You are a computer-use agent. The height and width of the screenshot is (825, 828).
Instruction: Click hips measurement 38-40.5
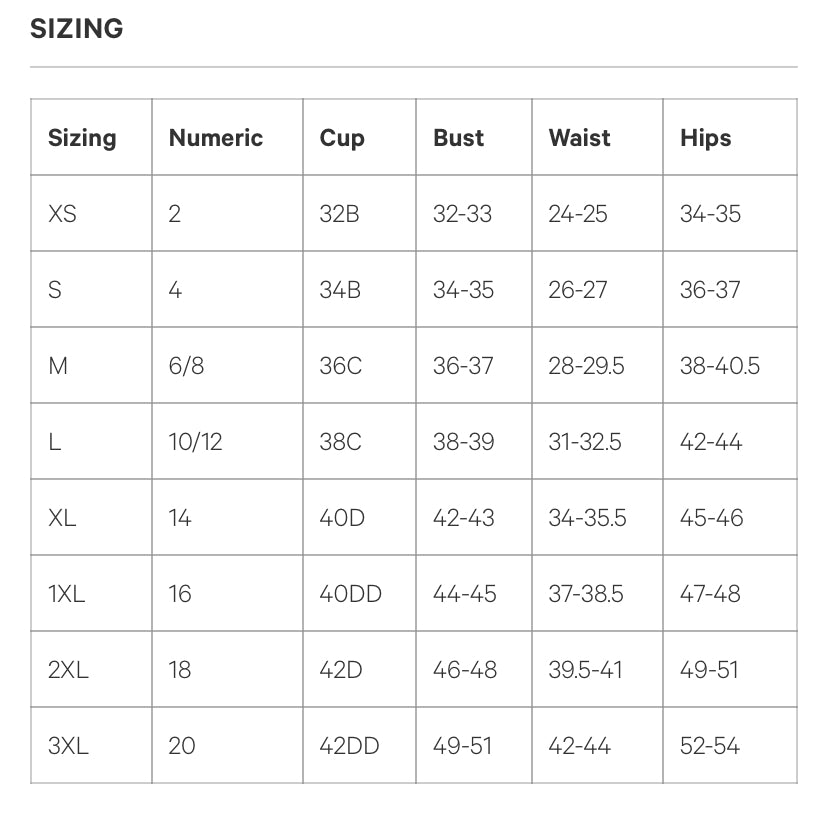(720, 366)
